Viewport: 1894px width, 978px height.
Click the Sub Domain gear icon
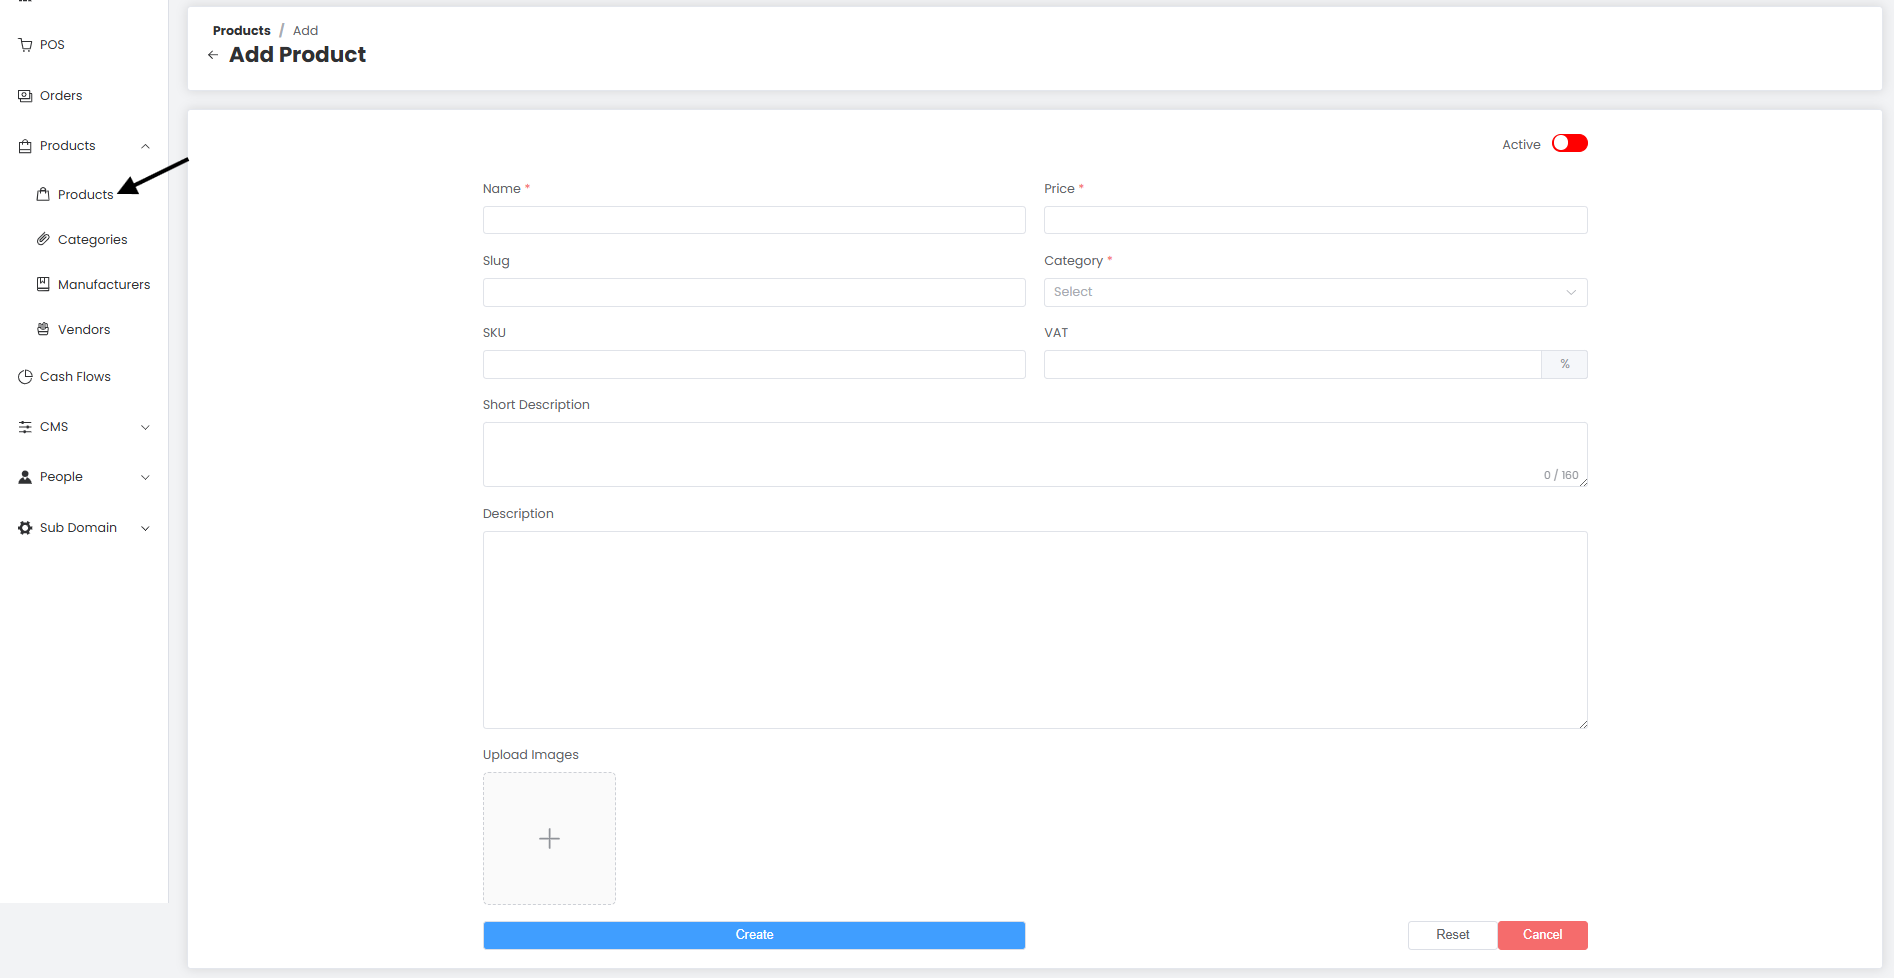(x=24, y=527)
